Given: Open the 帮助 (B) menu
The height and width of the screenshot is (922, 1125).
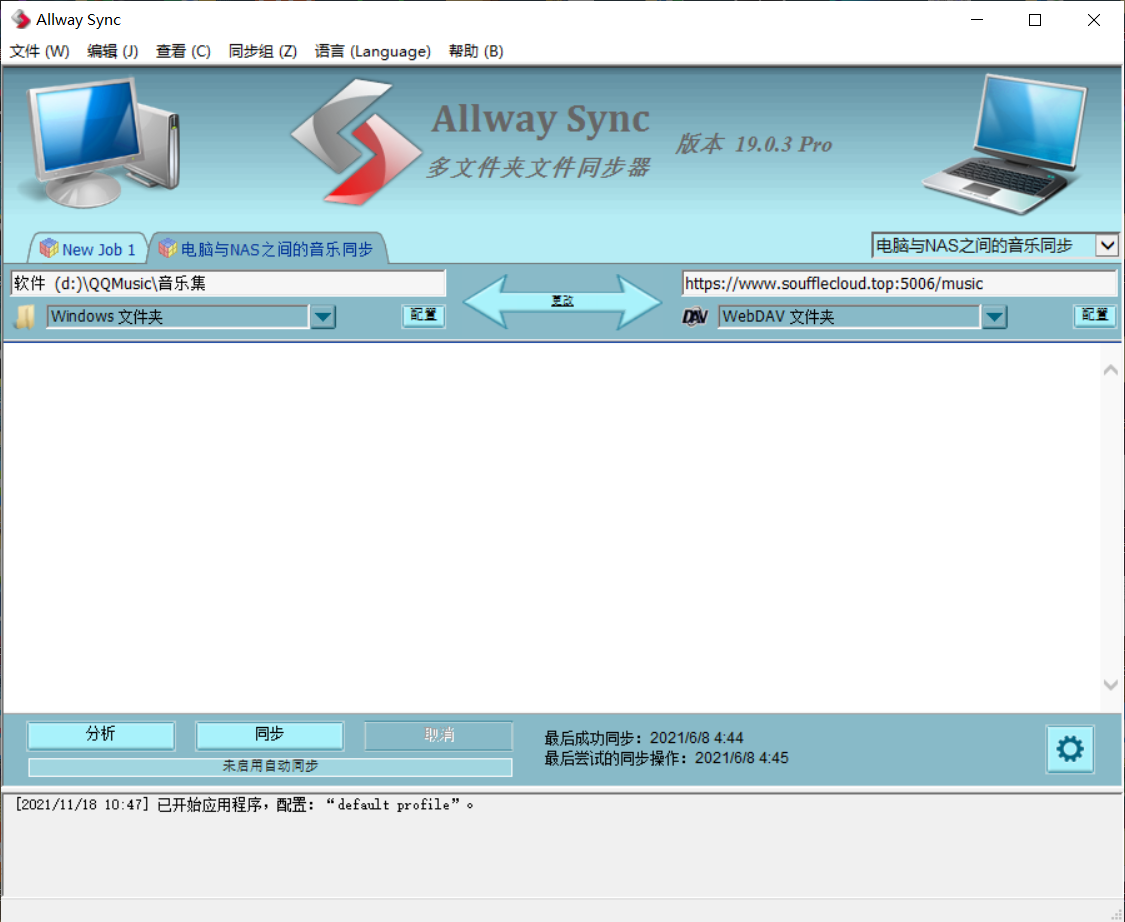Looking at the screenshot, I should pyautogui.click(x=476, y=51).
